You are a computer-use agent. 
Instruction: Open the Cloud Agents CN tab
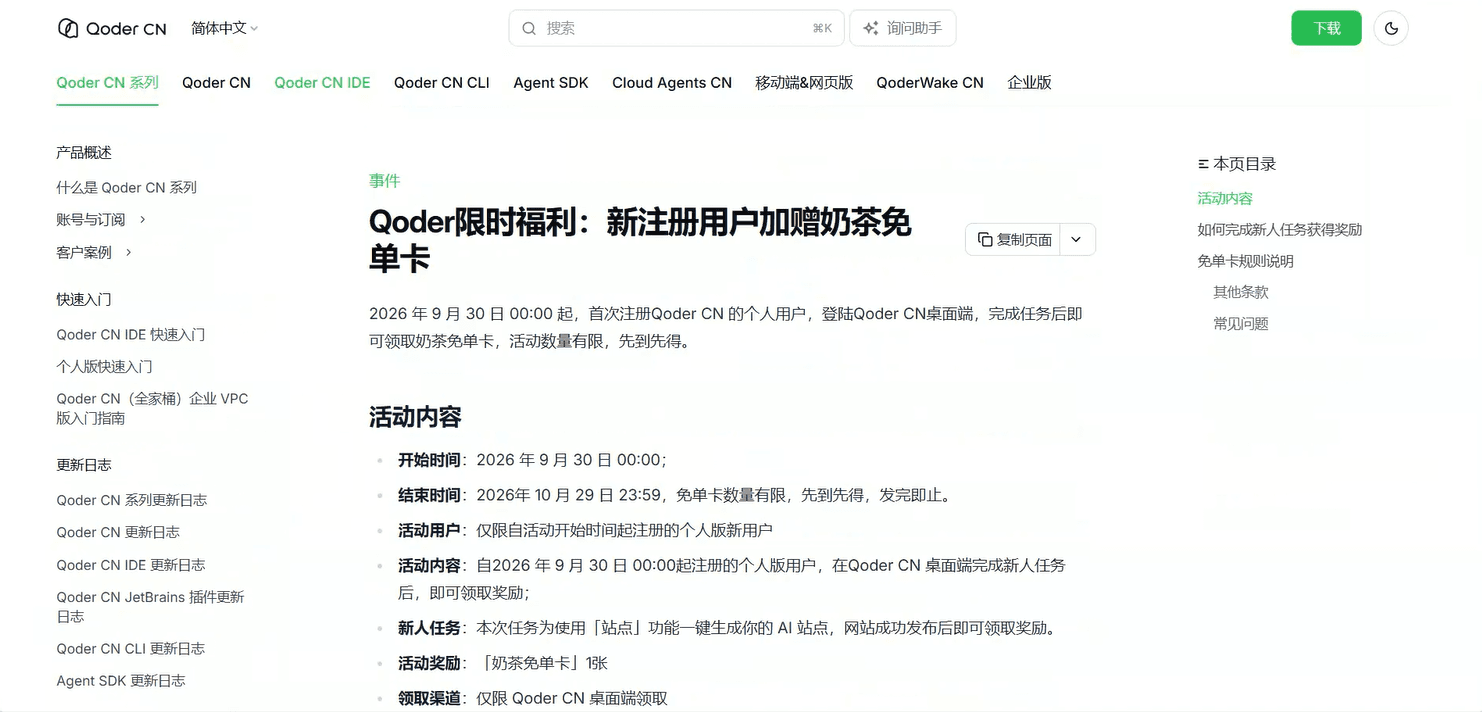(672, 83)
